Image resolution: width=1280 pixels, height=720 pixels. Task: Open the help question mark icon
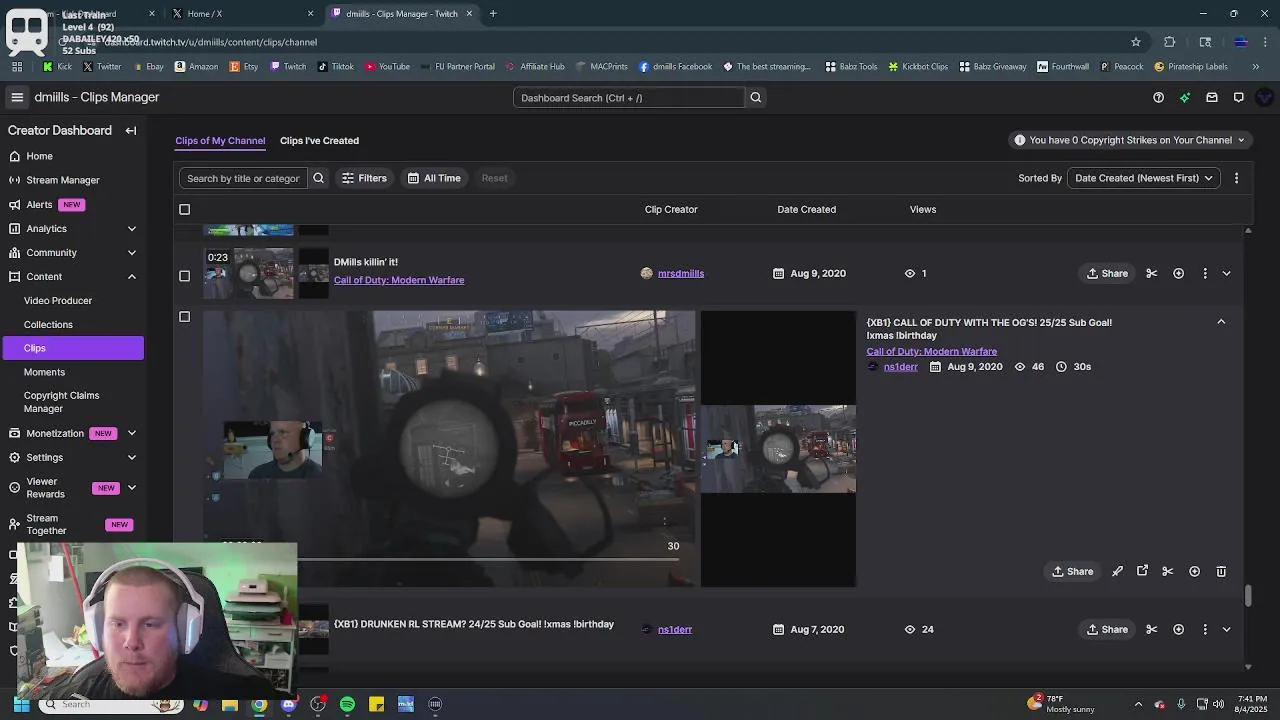[1158, 98]
